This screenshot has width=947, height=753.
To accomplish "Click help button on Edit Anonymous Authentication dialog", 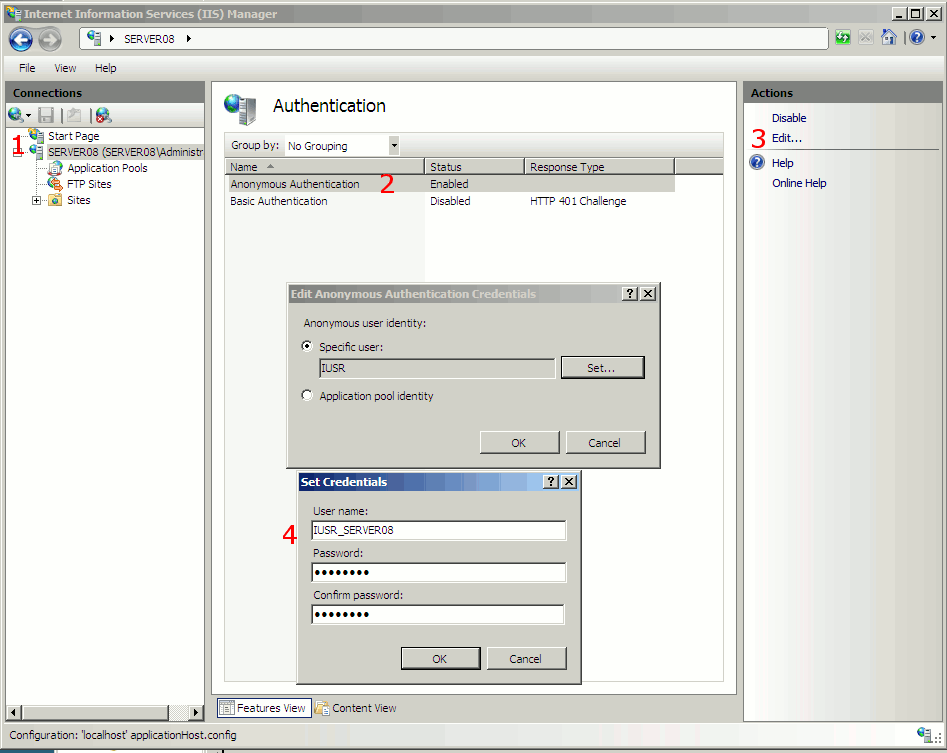I will pos(630,293).
